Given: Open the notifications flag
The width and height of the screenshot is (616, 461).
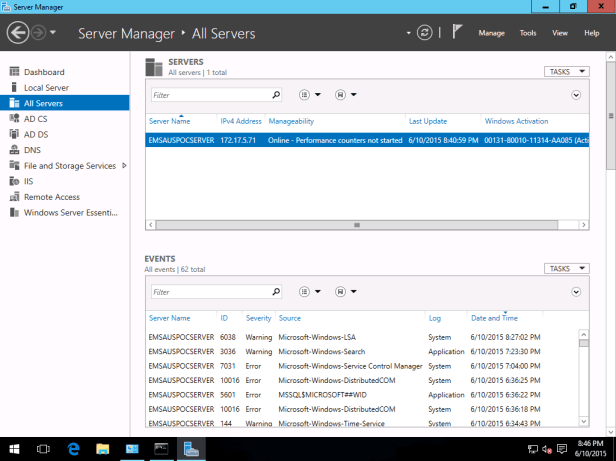Looking at the screenshot, I should pyautogui.click(x=457, y=33).
